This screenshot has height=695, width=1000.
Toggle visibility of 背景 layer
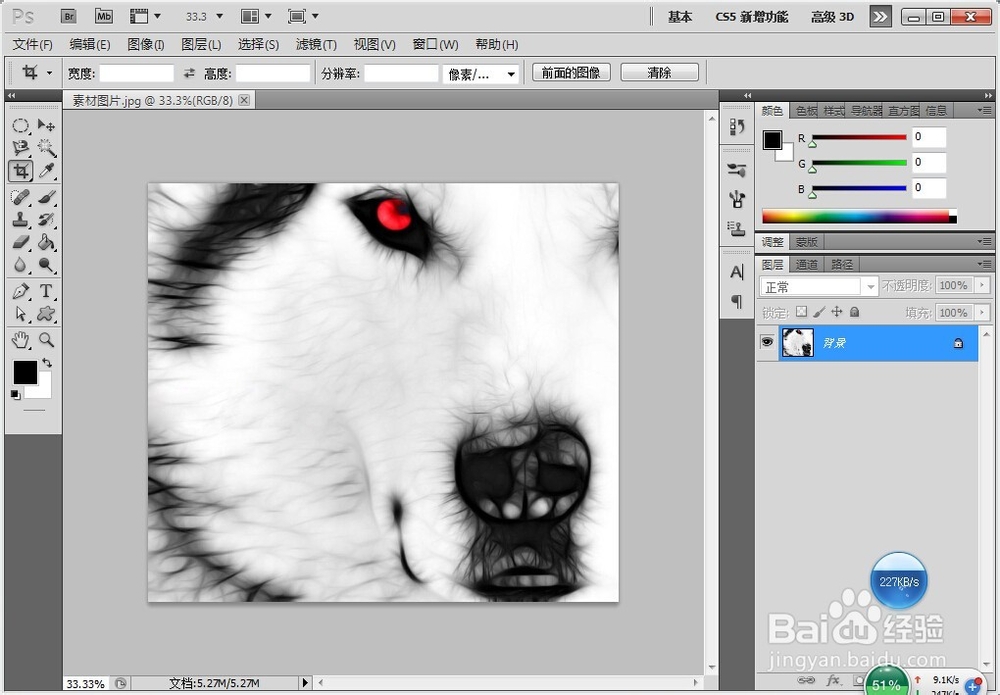(767, 342)
